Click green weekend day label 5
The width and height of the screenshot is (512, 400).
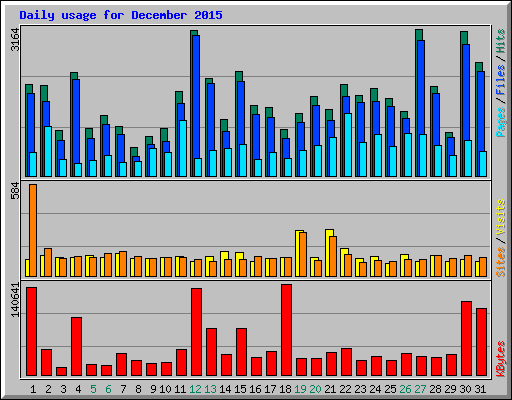[93, 389]
